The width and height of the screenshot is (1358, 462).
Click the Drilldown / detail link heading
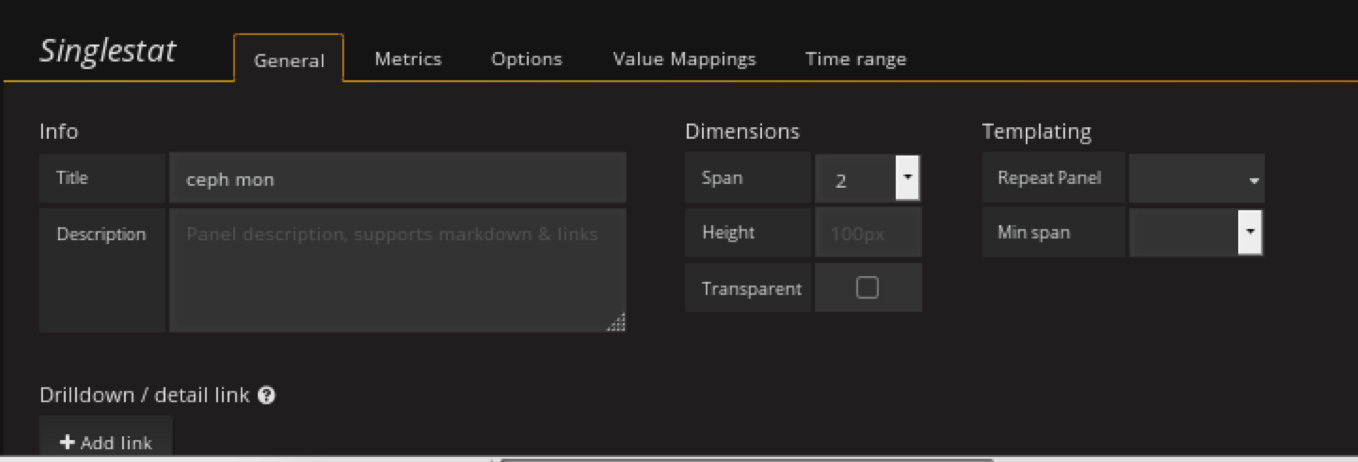pyautogui.click(x=144, y=395)
